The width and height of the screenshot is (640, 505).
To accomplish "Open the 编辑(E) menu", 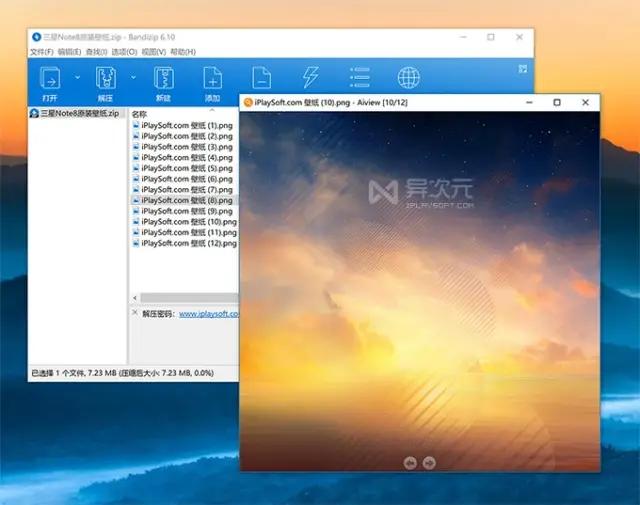I will click(x=69, y=52).
